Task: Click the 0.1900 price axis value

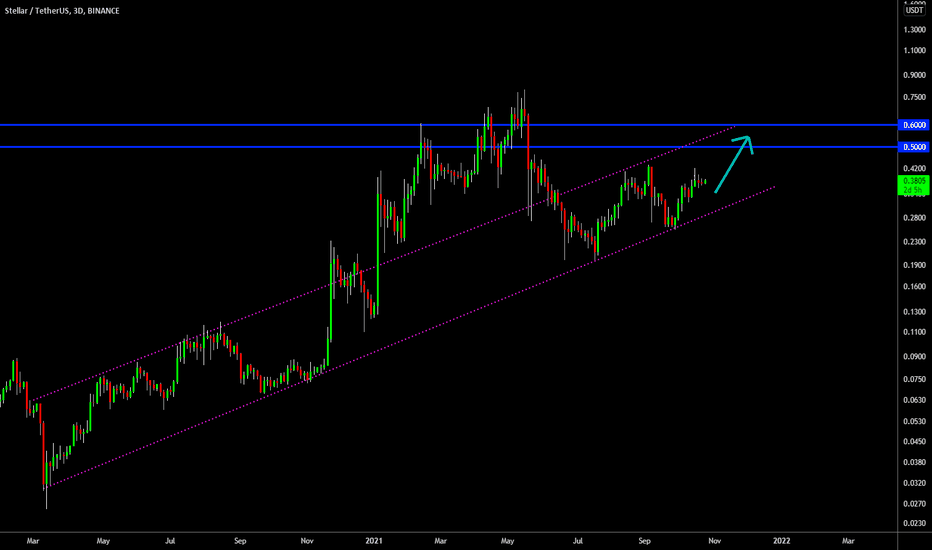Action: [914, 265]
